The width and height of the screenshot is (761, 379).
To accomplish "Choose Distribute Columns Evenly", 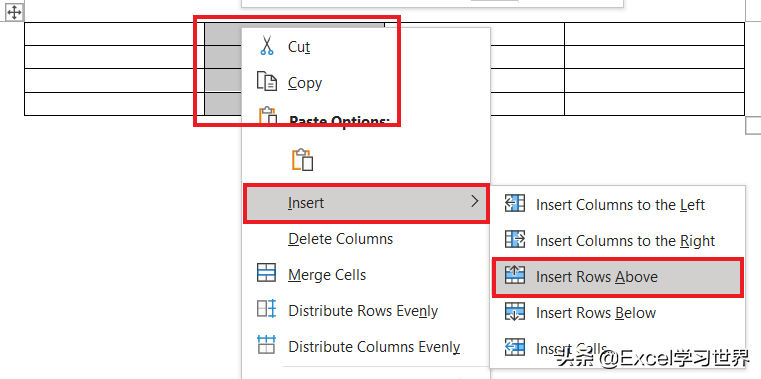I will coord(366,346).
